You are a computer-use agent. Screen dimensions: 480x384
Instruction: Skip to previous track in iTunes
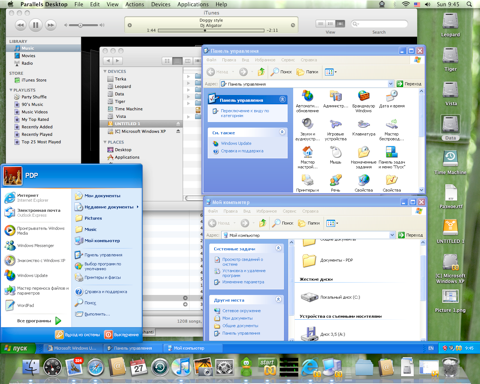[21, 25]
